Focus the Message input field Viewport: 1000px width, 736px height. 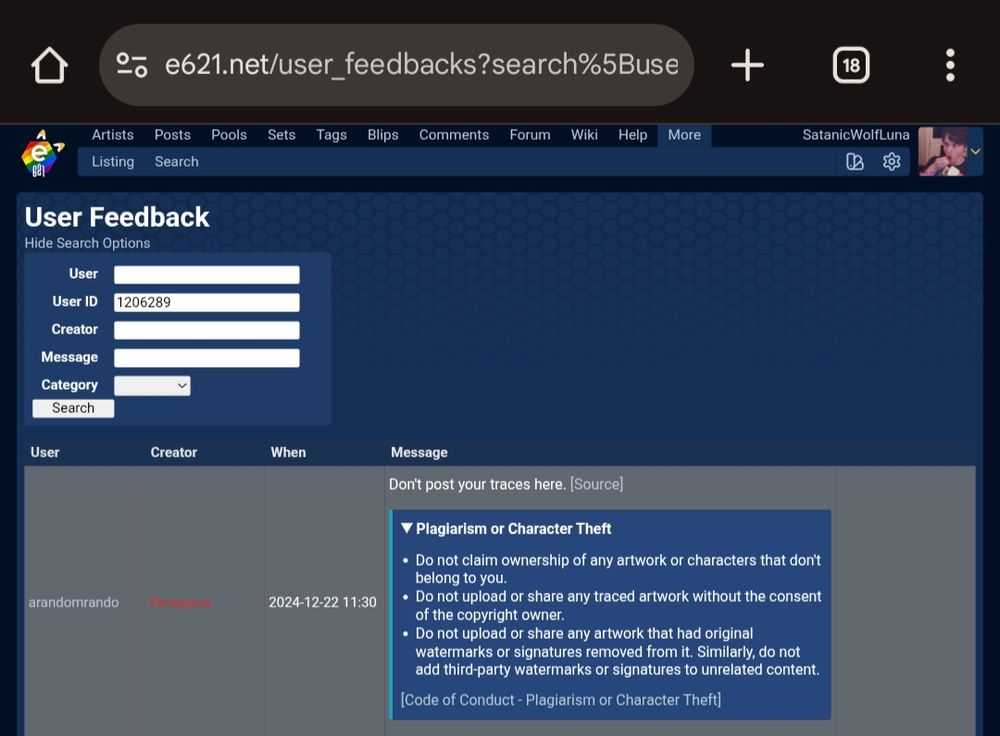(x=207, y=358)
